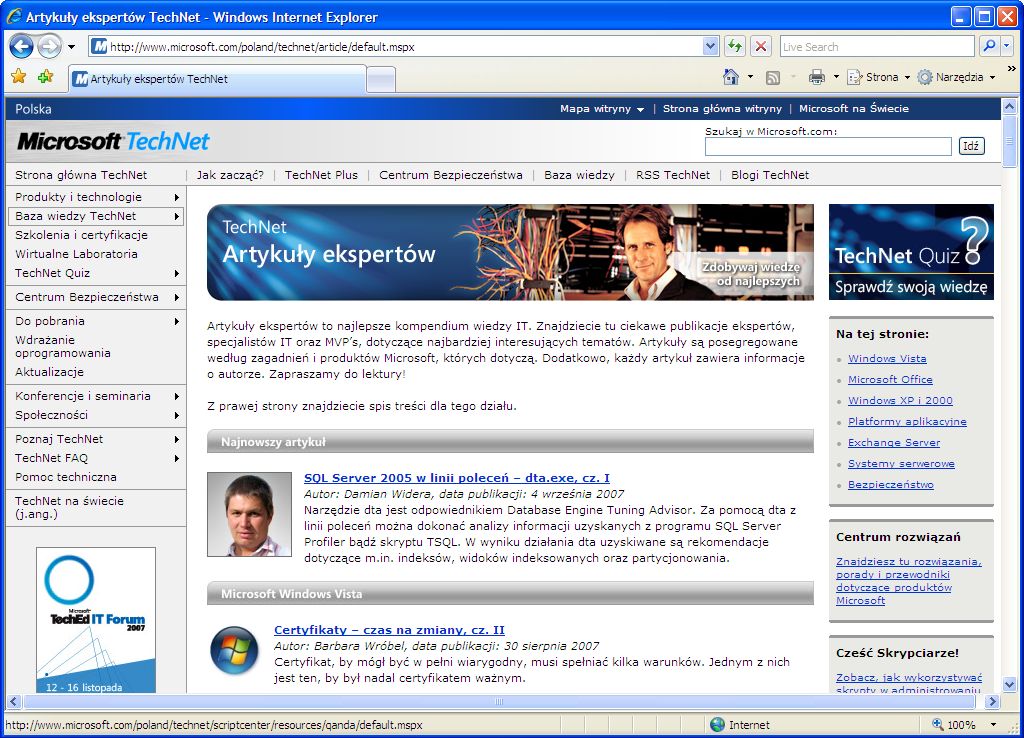Click the Idź search button
1024x738 pixels.
971,146
